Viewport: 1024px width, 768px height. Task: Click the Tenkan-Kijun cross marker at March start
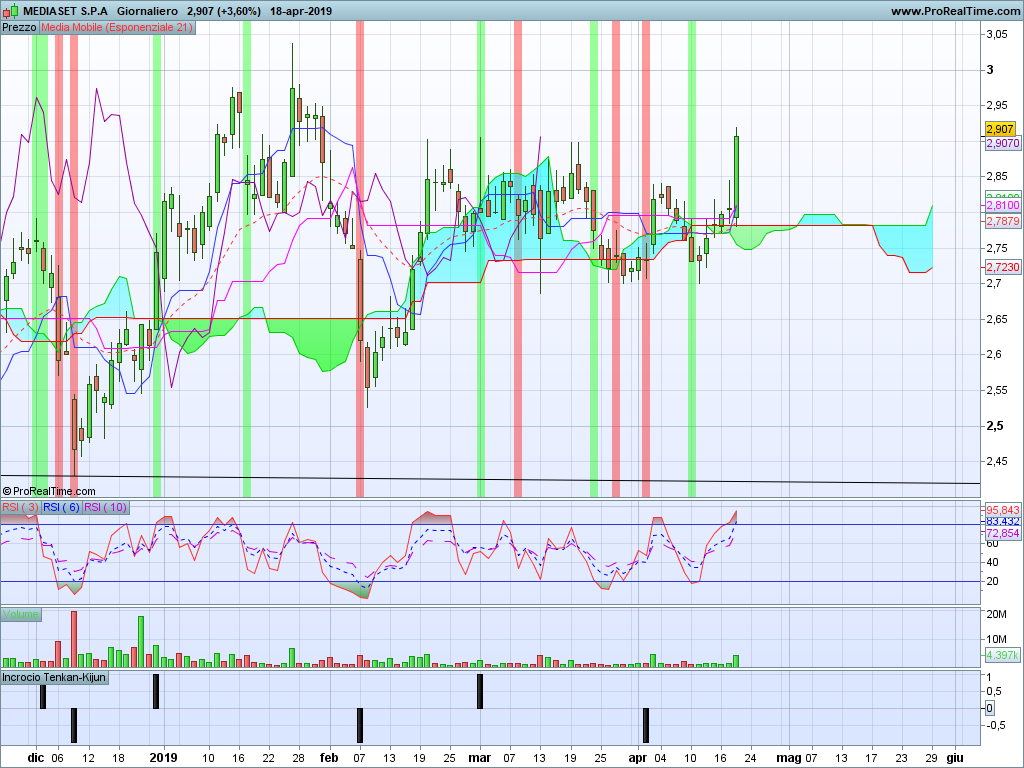480,692
